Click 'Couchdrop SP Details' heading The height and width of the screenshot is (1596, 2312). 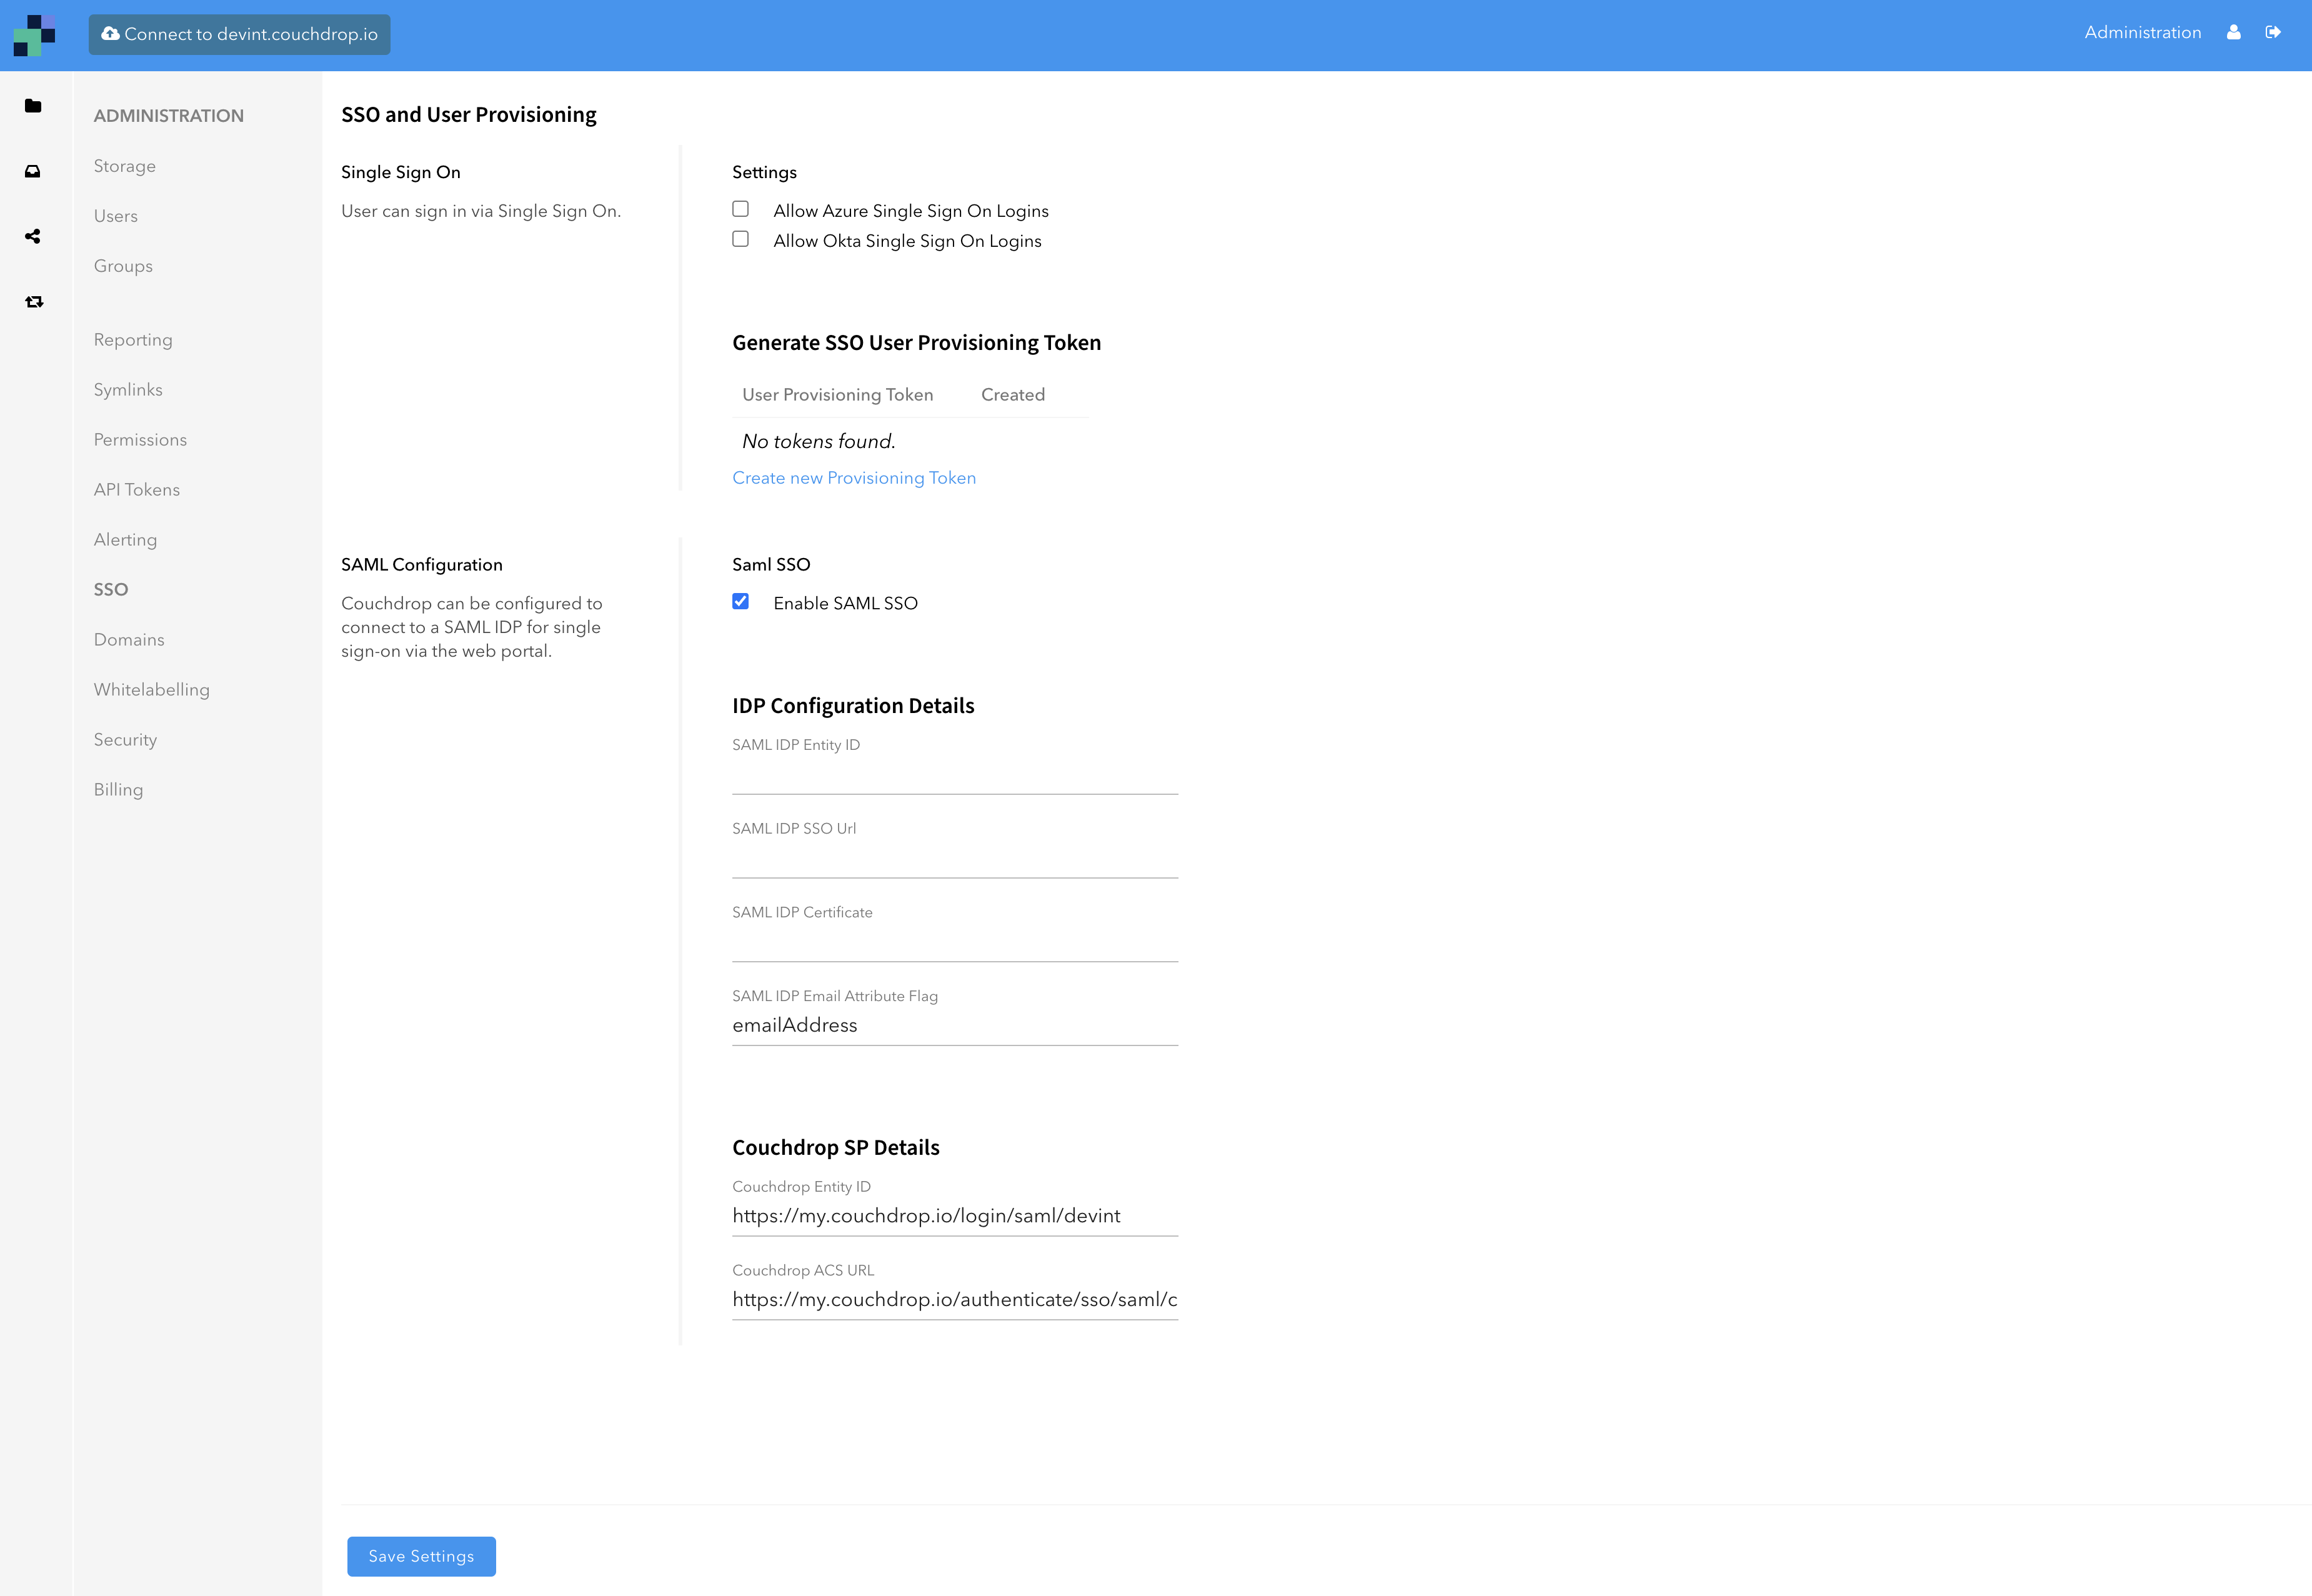836,1148
